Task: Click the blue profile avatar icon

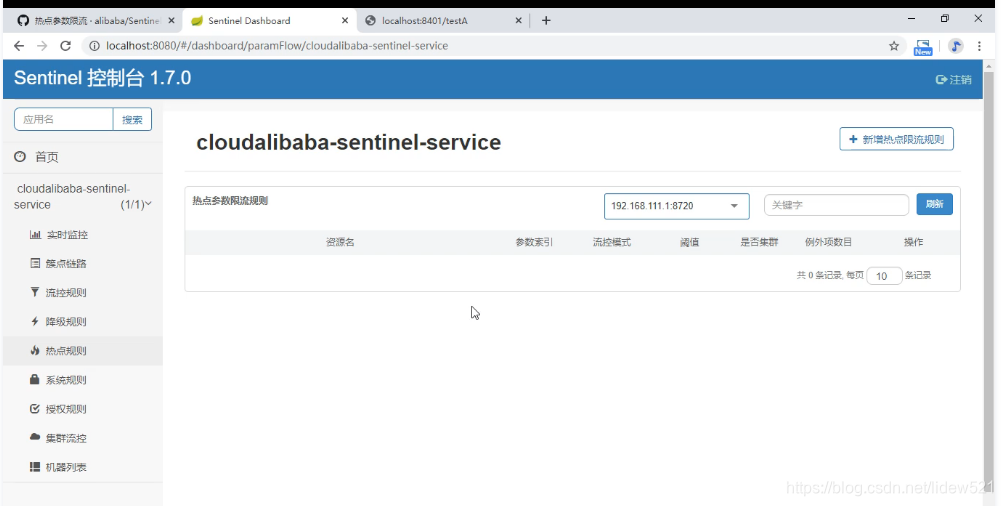Action: (x=956, y=46)
